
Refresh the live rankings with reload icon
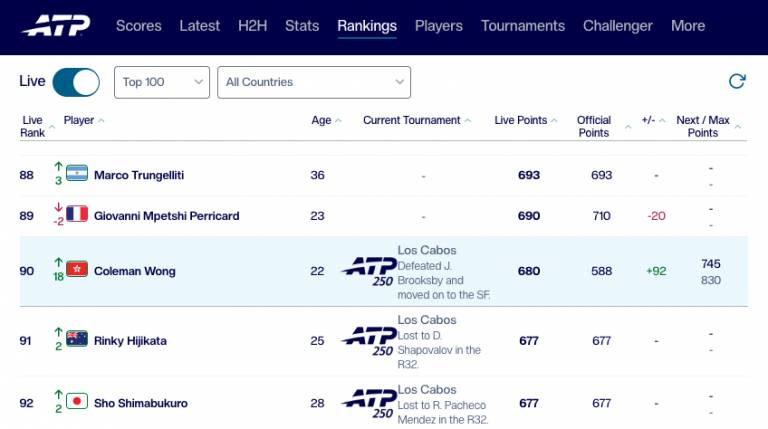[x=737, y=81]
